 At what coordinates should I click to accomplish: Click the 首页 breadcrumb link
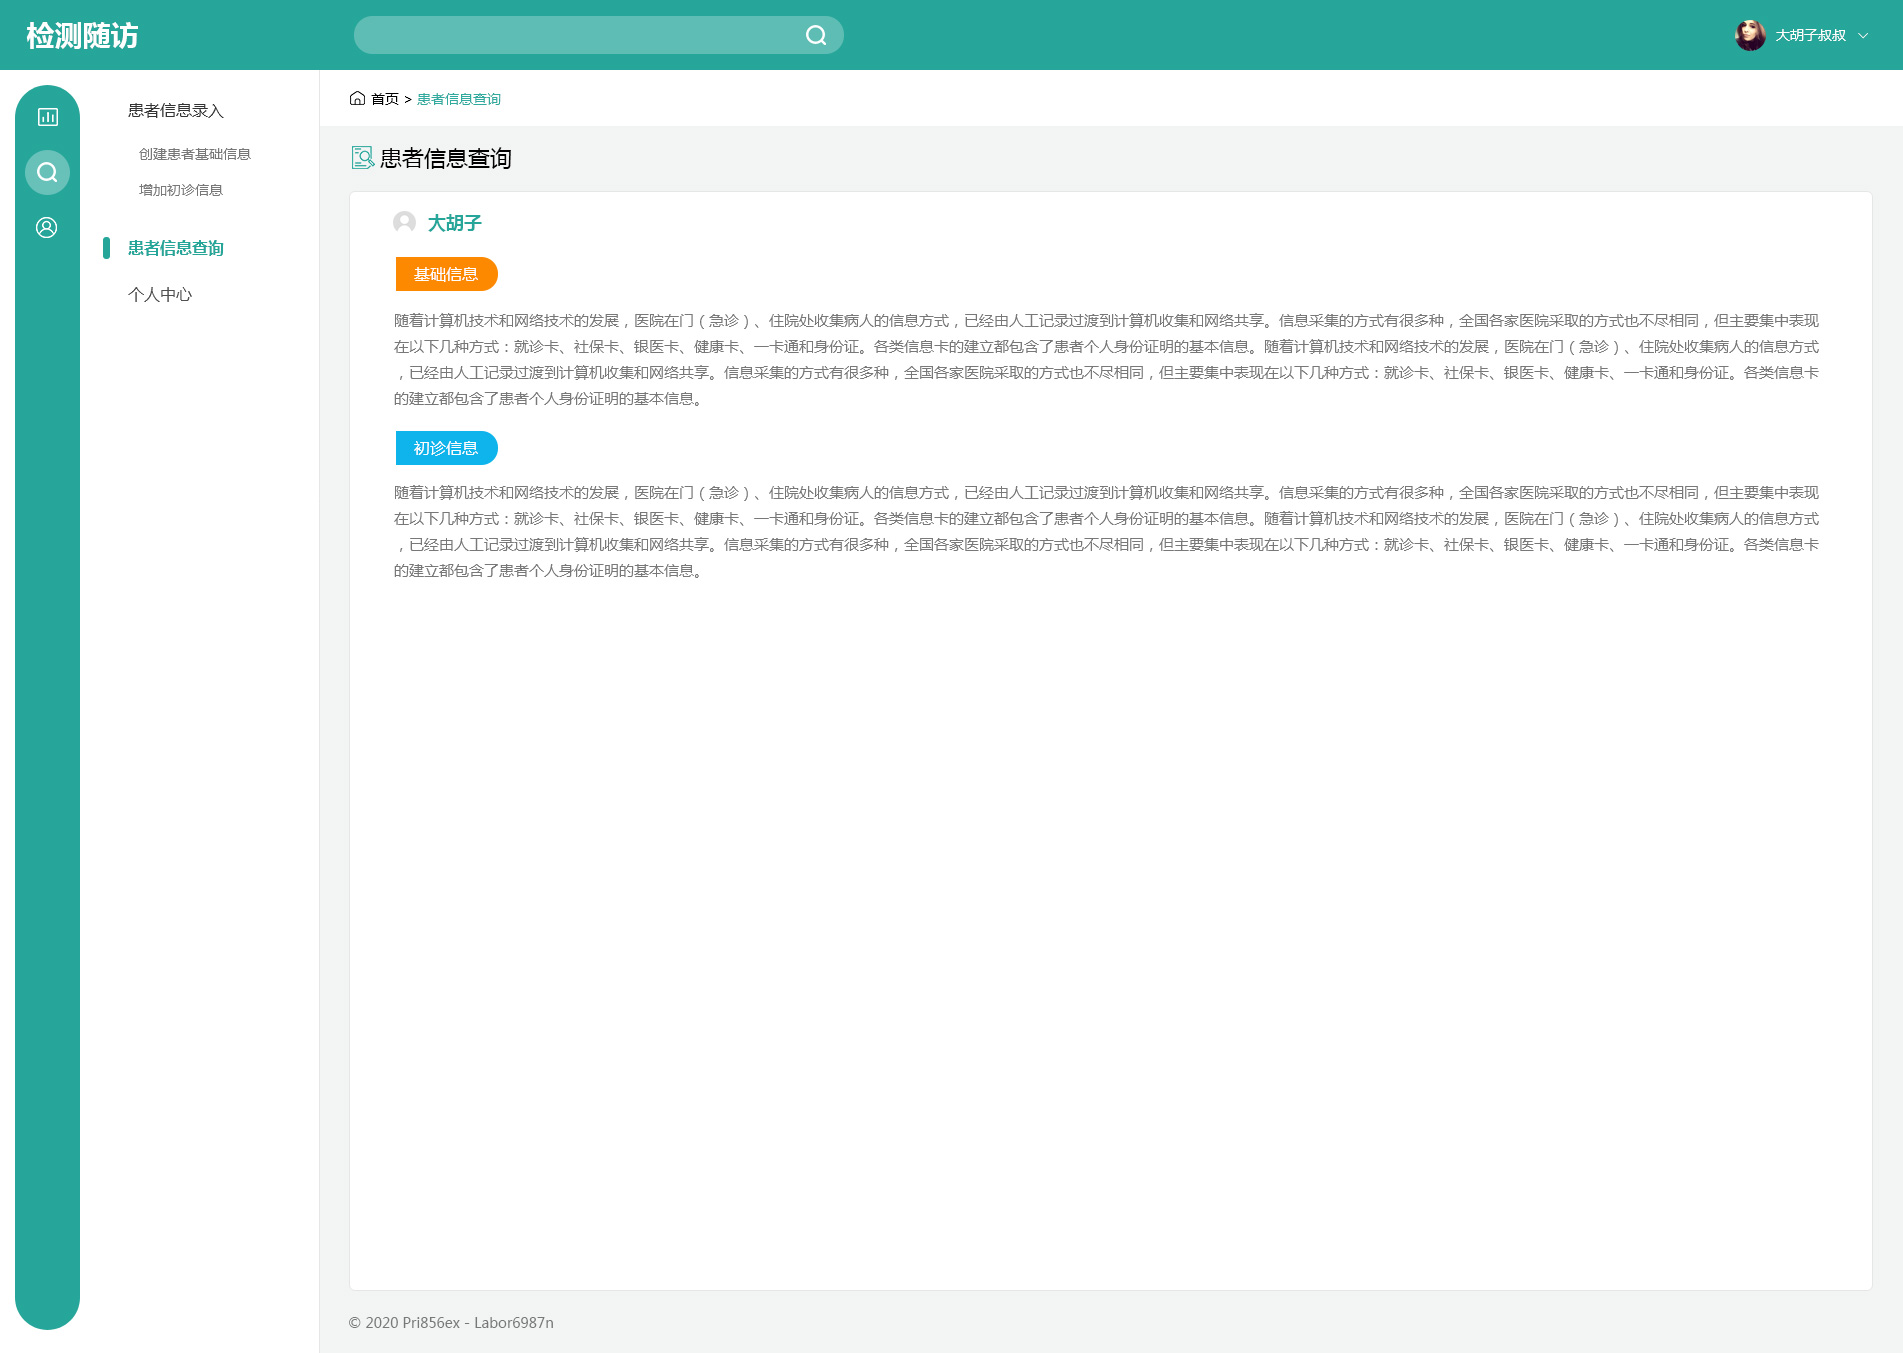[385, 99]
